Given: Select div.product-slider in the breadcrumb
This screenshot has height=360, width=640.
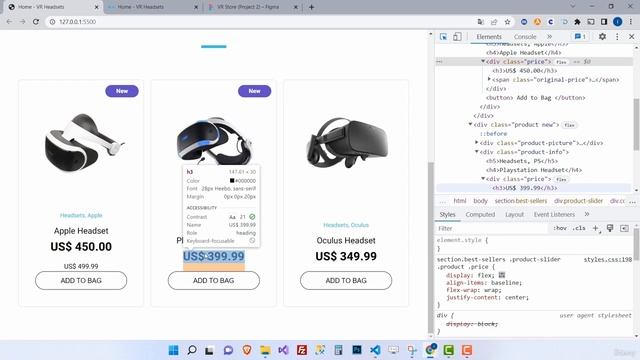Looking at the screenshot, I should (578, 201).
